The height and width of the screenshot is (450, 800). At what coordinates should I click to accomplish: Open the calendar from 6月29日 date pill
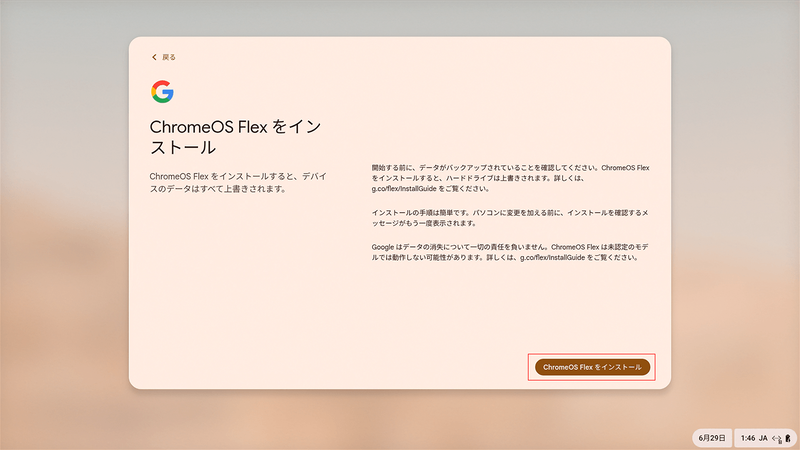click(x=712, y=438)
